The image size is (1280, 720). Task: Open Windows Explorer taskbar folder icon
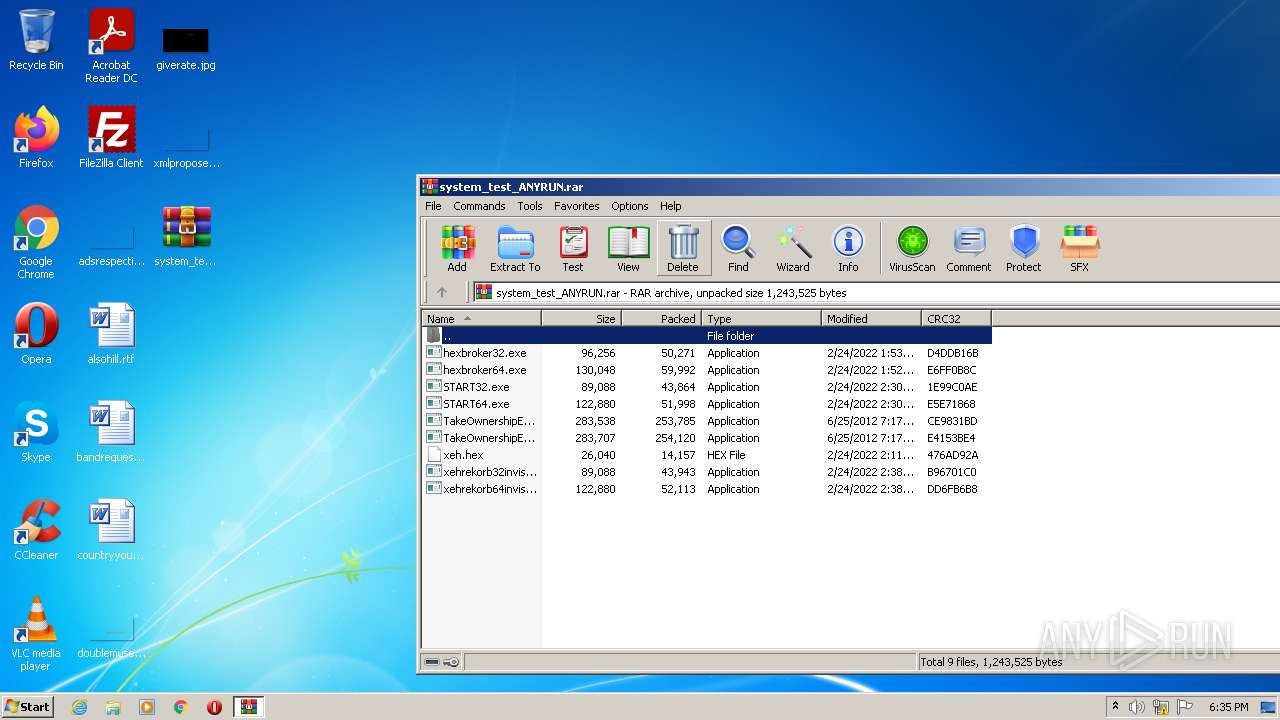click(113, 707)
